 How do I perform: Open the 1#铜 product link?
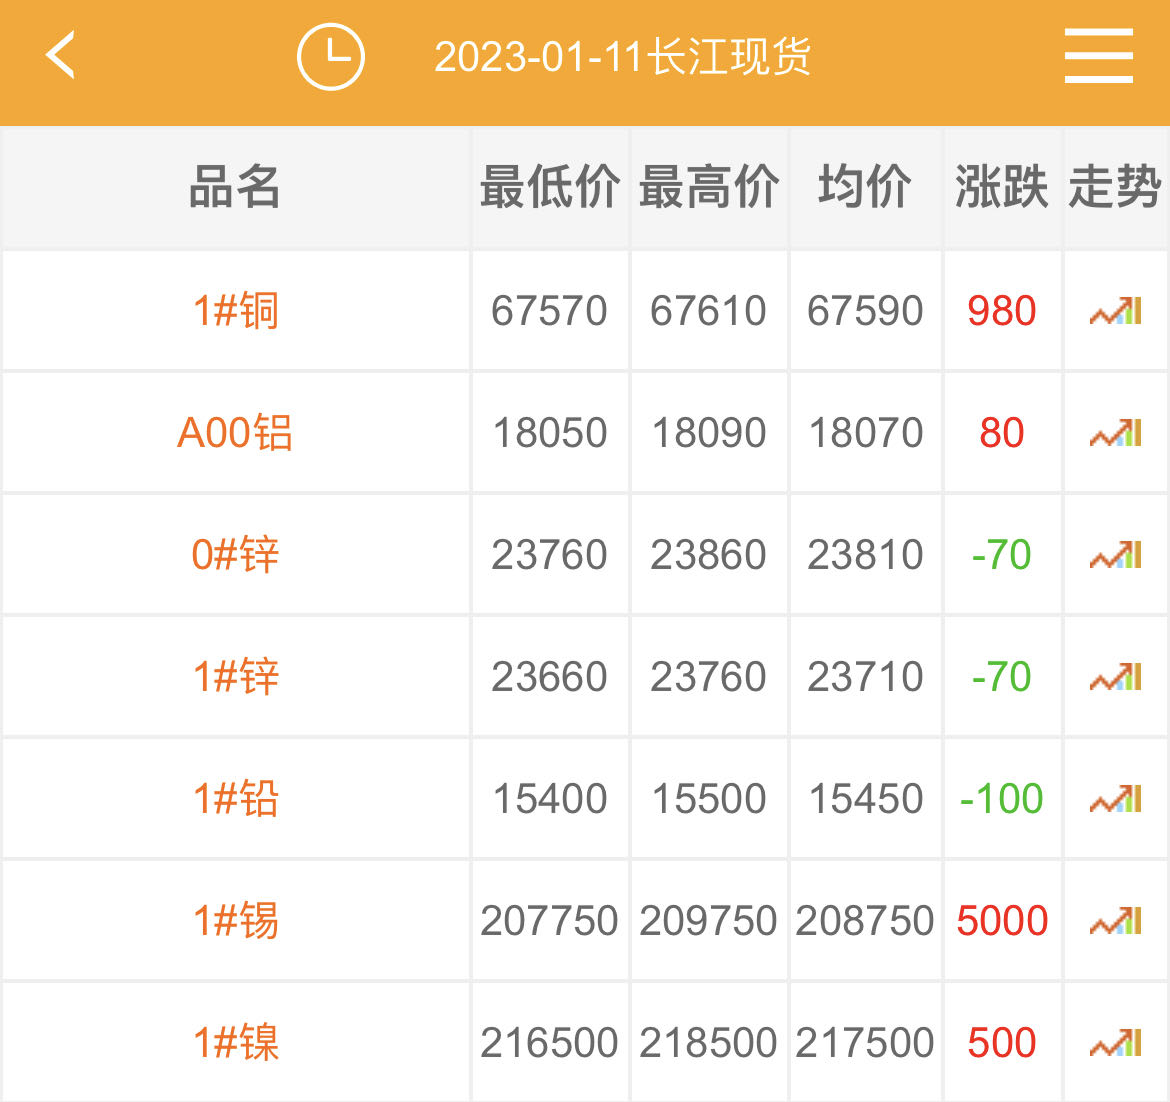coord(236,311)
